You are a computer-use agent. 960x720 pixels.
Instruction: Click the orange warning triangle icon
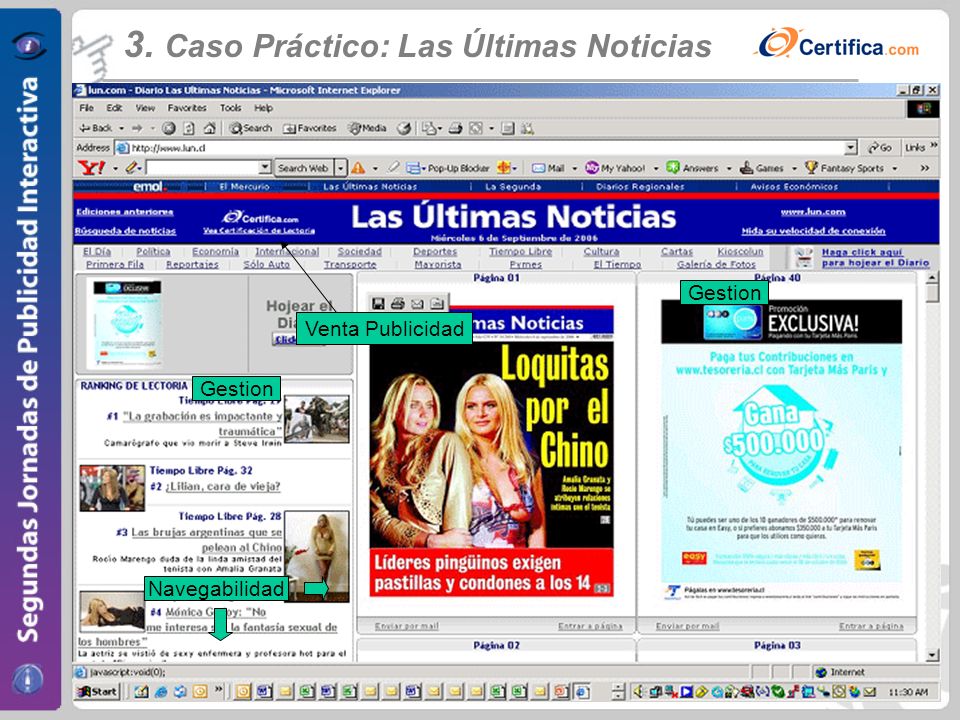(358, 167)
